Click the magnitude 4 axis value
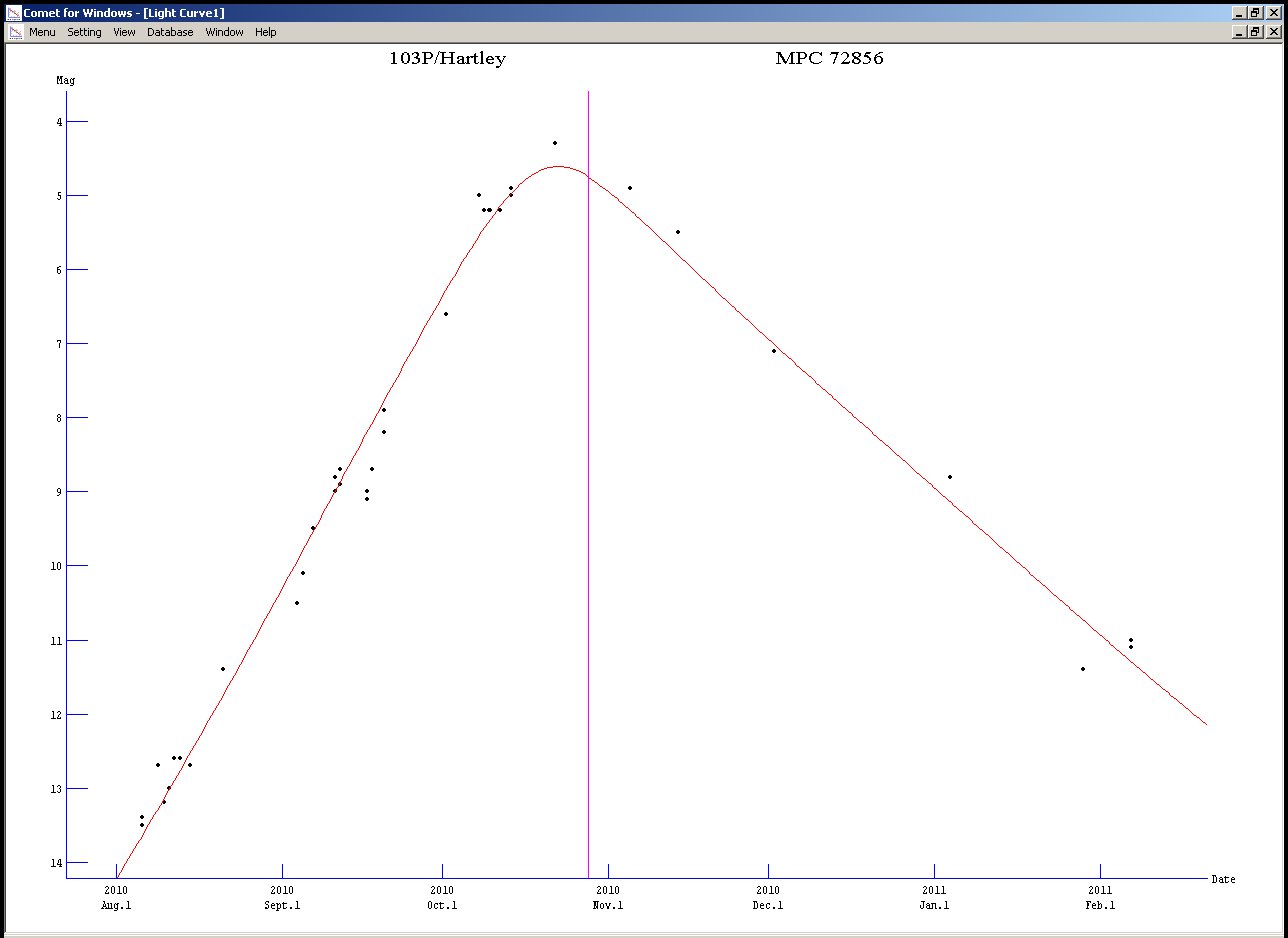The height and width of the screenshot is (938, 1288). tap(60, 122)
